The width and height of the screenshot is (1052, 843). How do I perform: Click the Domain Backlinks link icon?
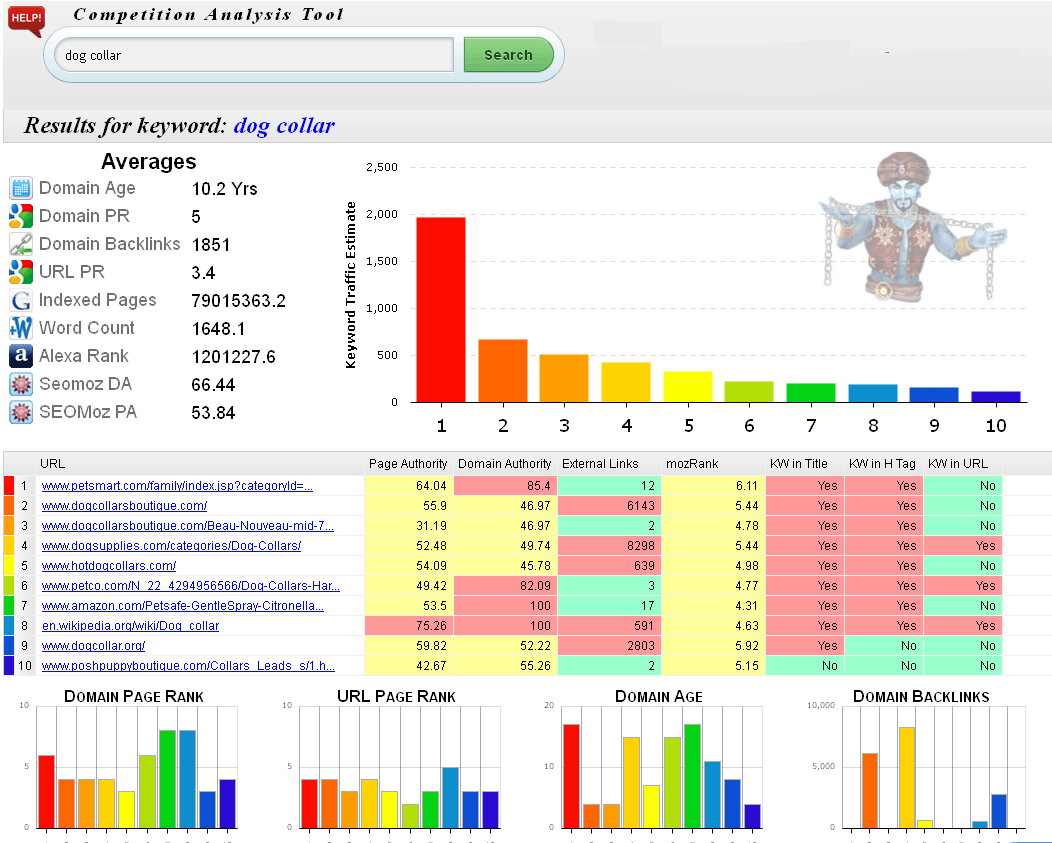21,244
